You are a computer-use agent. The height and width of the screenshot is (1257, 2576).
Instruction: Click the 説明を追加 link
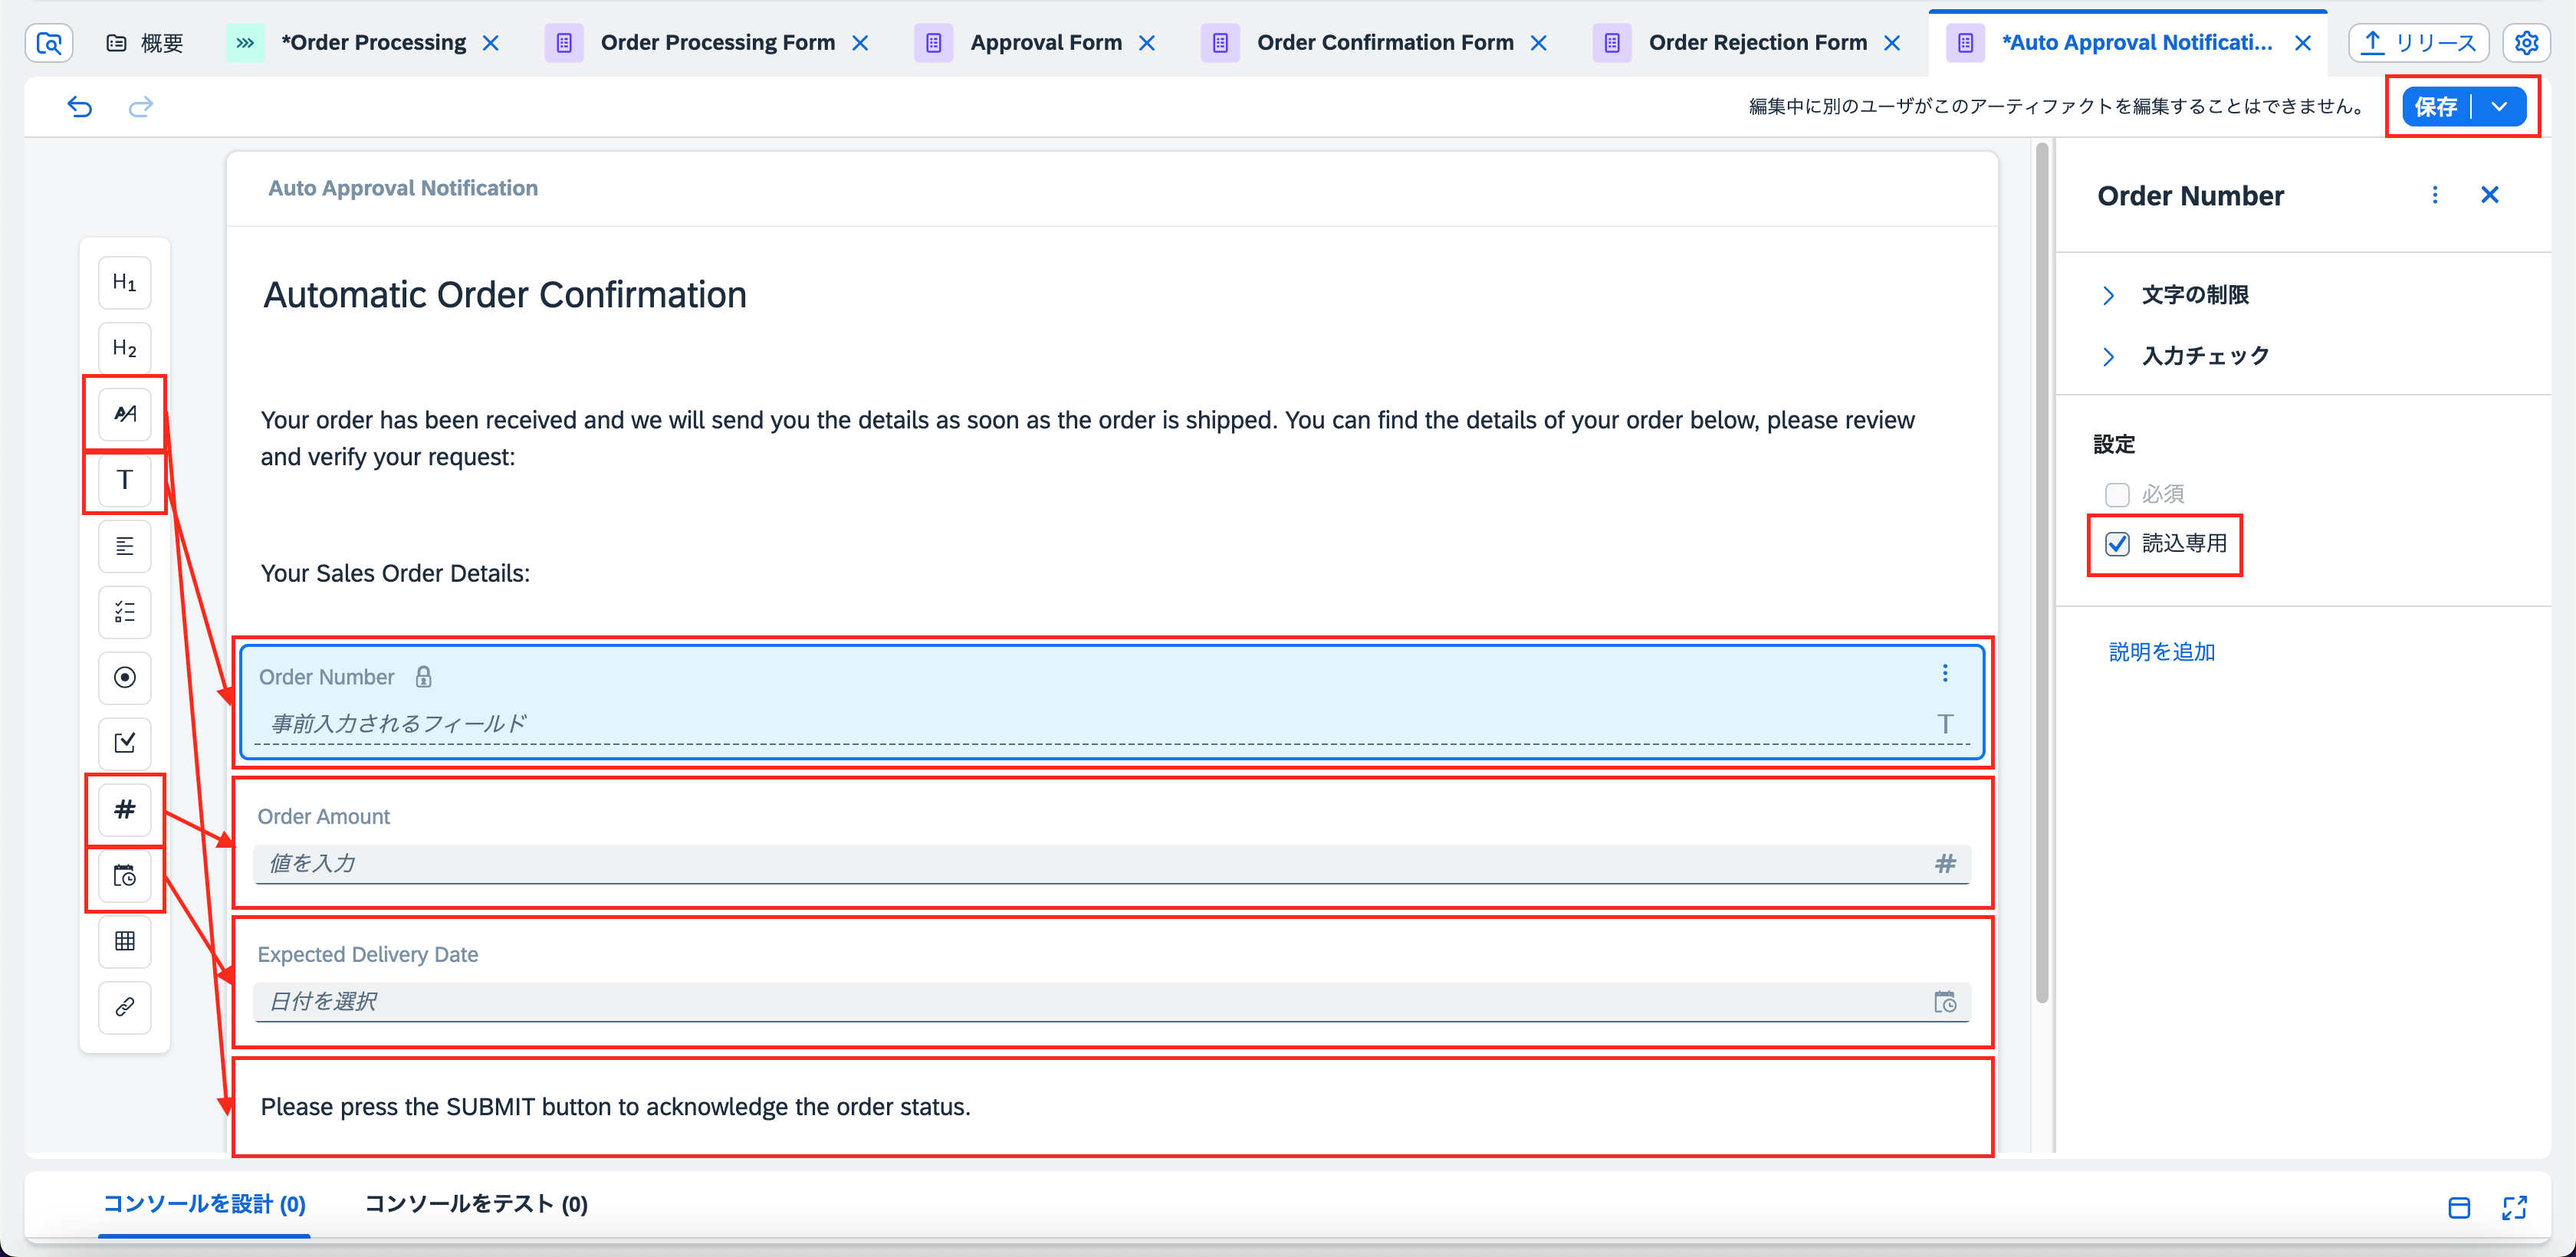[2161, 652]
